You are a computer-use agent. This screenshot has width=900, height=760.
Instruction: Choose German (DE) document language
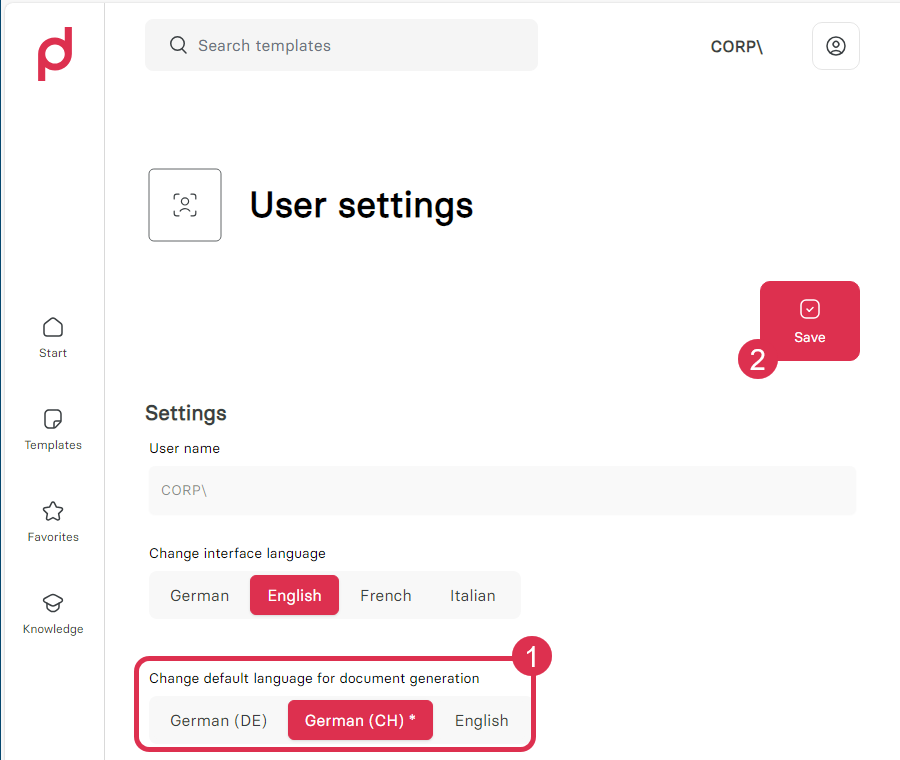(x=219, y=720)
